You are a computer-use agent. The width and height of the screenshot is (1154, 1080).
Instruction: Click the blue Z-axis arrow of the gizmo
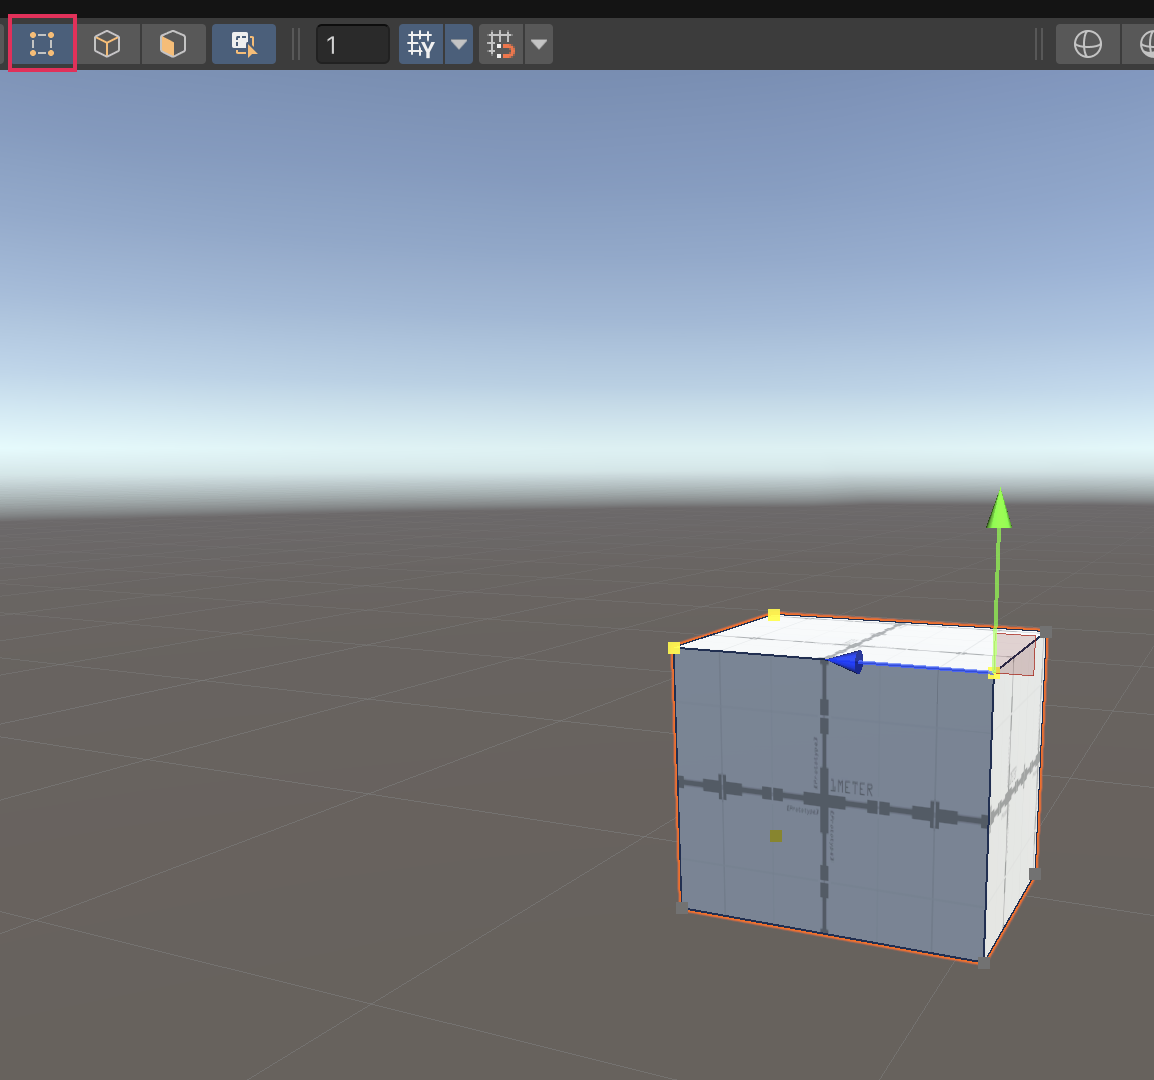(x=846, y=661)
